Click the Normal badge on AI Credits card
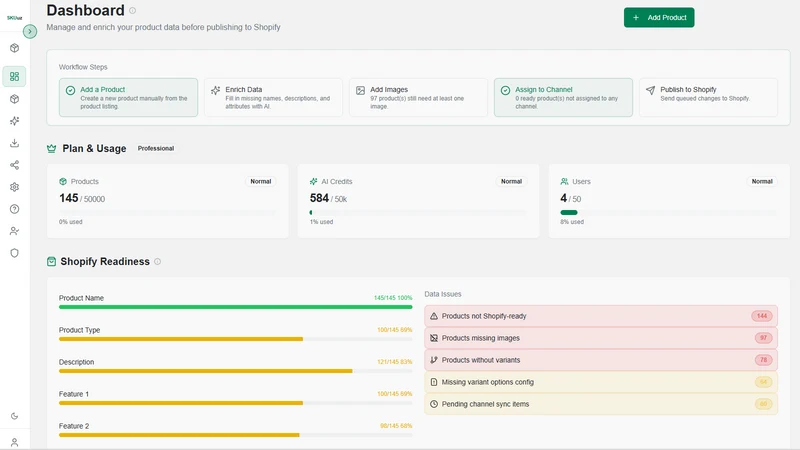 pos(511,181)
